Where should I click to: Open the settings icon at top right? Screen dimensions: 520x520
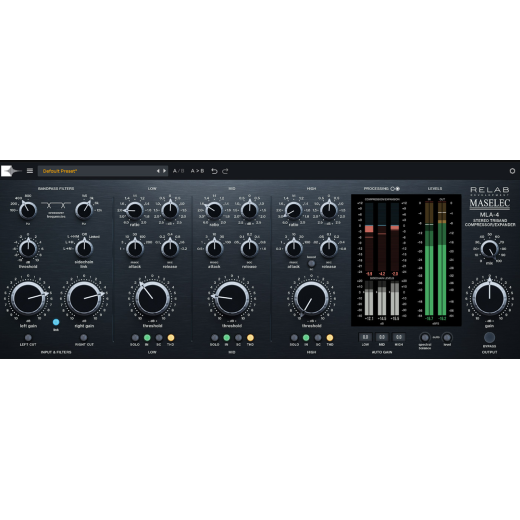click(512, 171)
